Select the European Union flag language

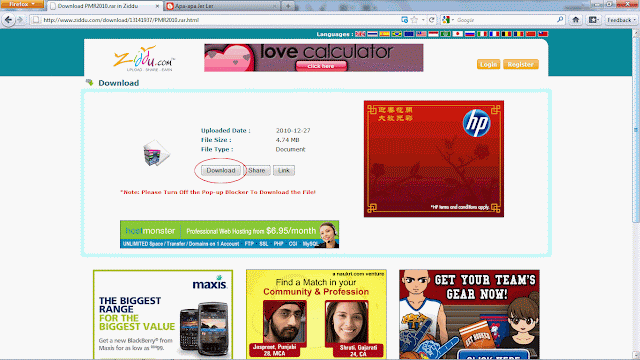click(x=409, y=34)
